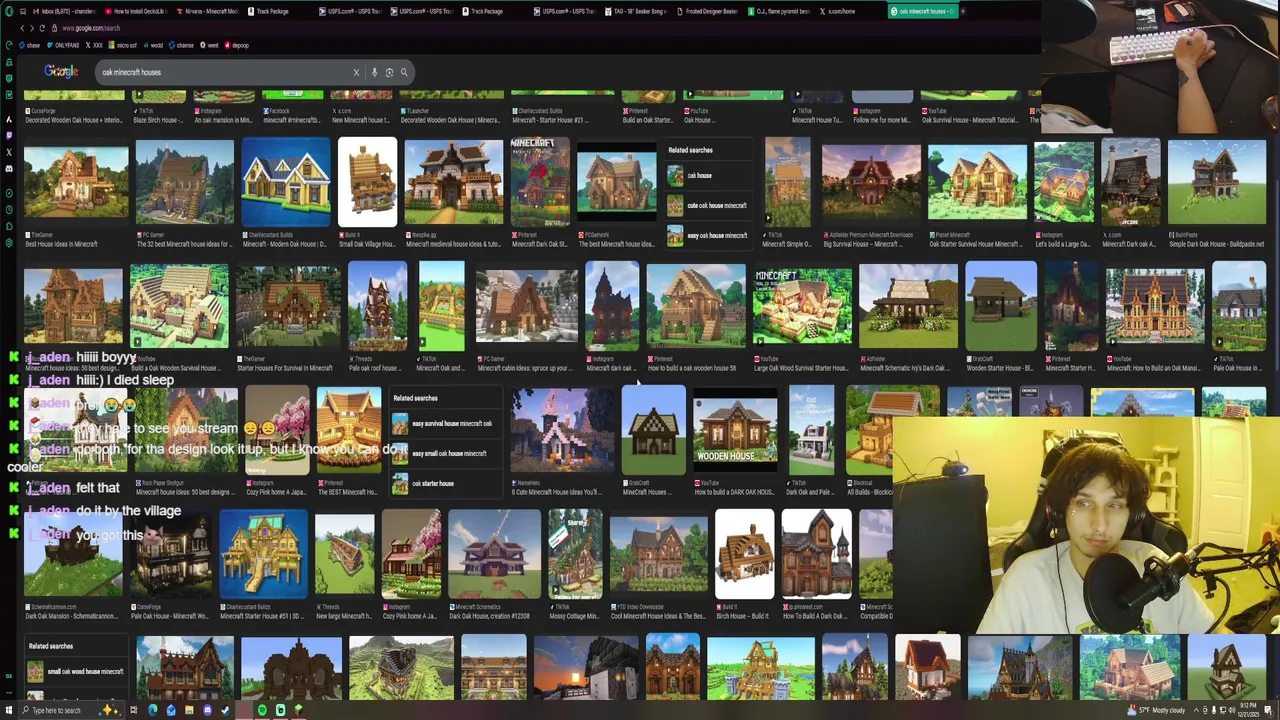This screenshot has width=1280, height=720.
Task: Open a new browser tab
Action: tap(963, 11)
